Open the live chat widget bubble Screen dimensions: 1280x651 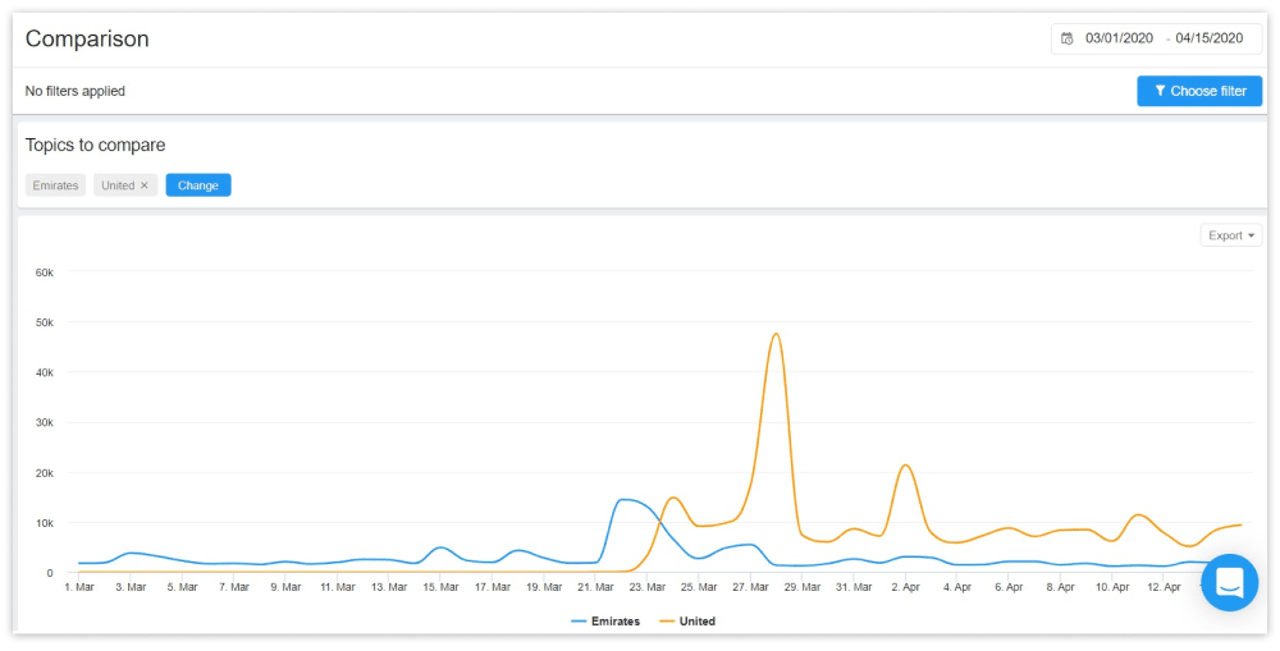click(x=1229, y=582)
